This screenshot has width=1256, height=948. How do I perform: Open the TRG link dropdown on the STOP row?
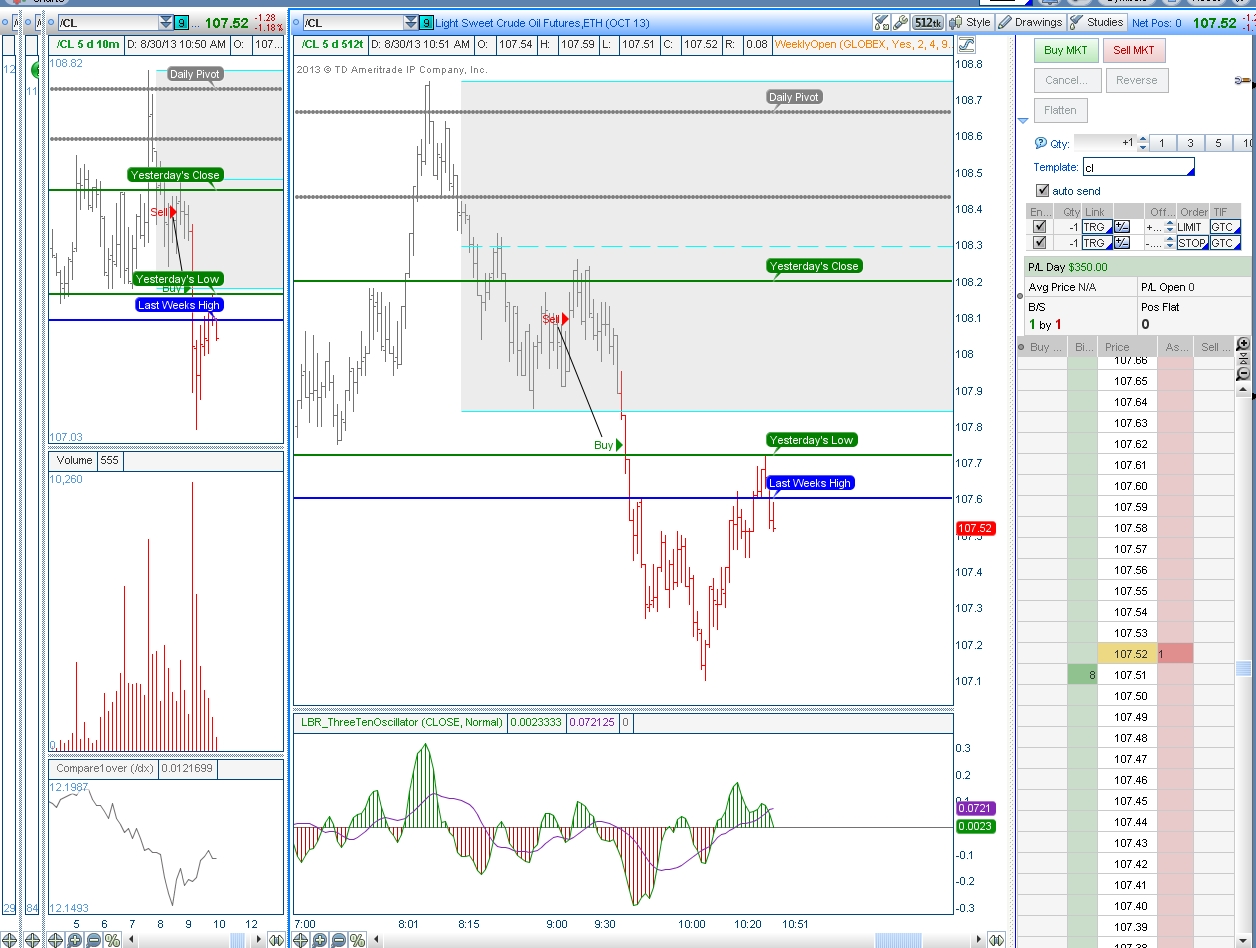click(1095, 243)
